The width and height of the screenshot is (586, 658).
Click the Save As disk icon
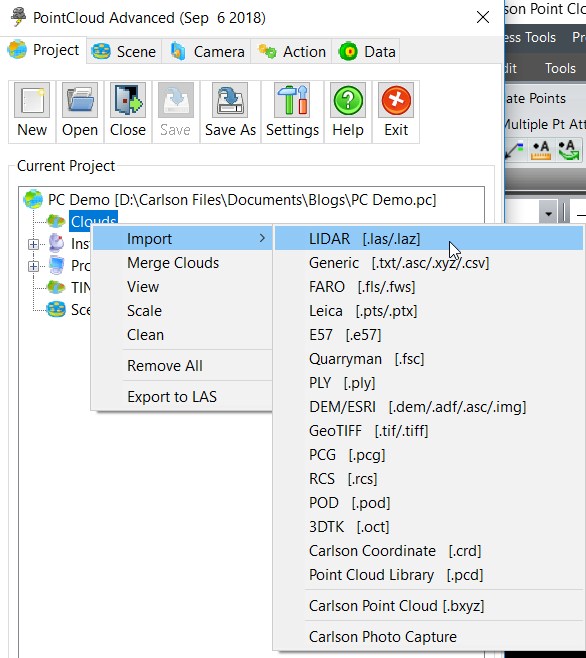coord(230,100)
